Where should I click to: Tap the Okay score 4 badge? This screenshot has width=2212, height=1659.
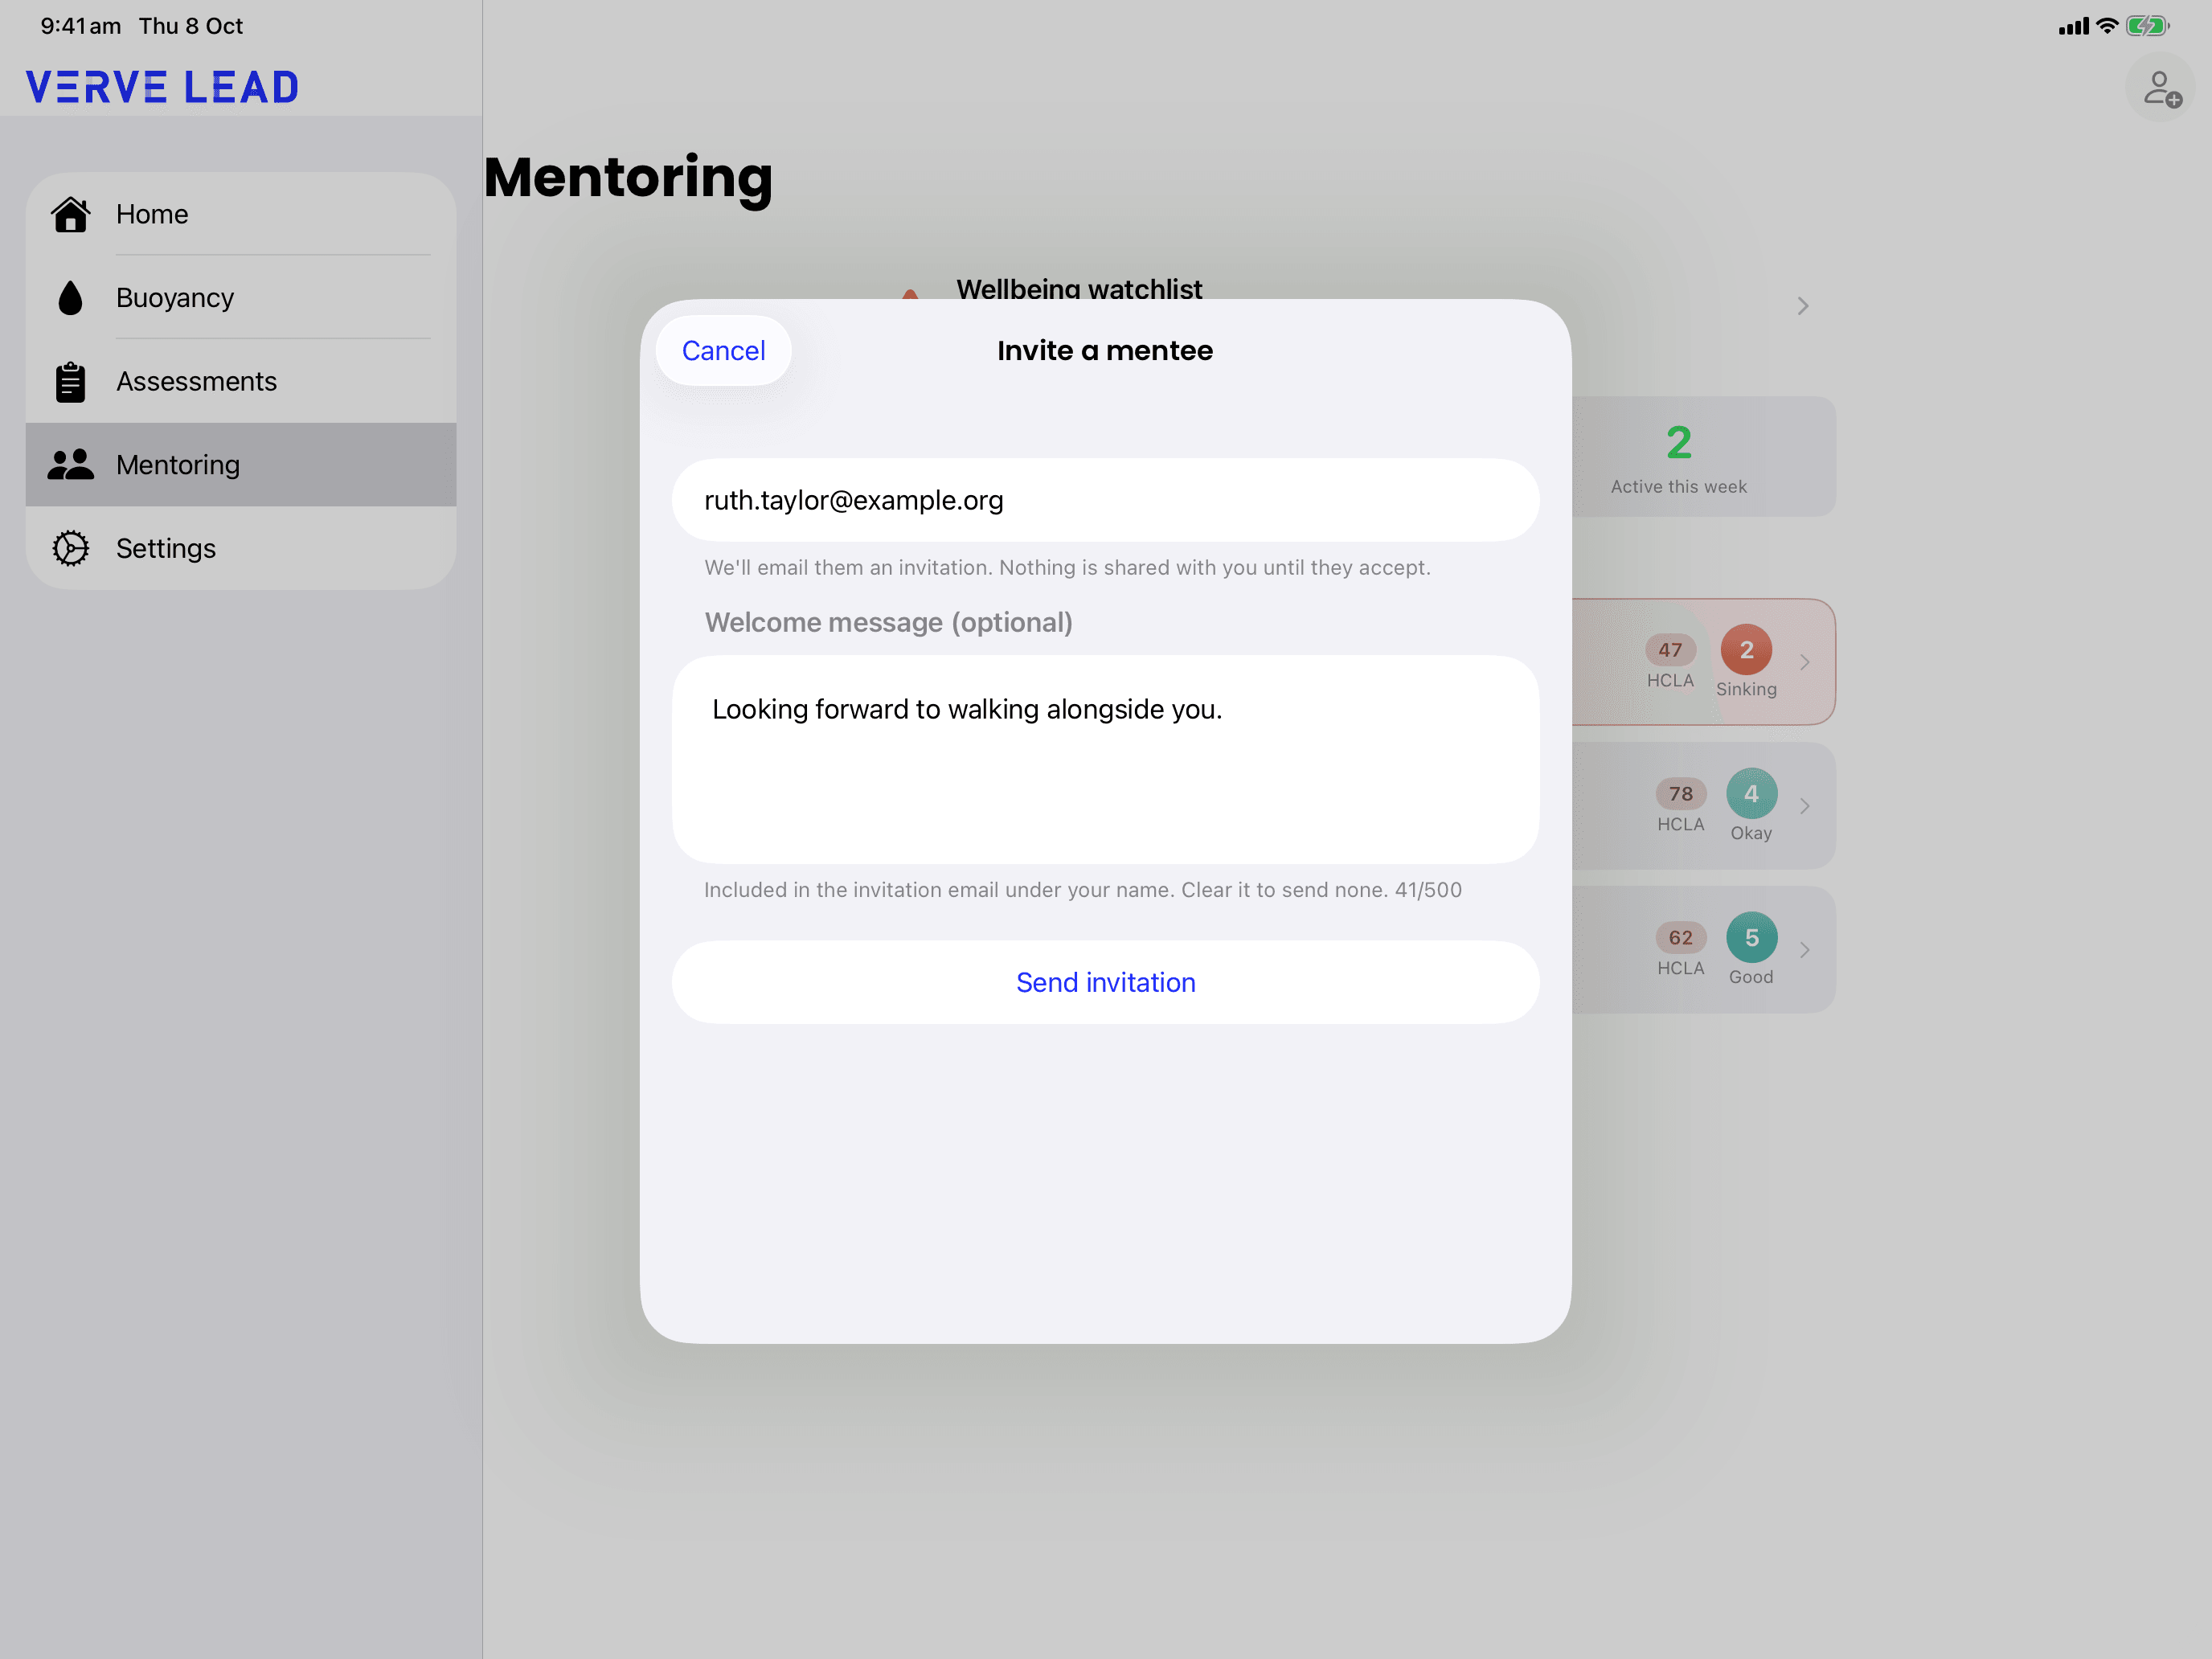coord(1751,794)
